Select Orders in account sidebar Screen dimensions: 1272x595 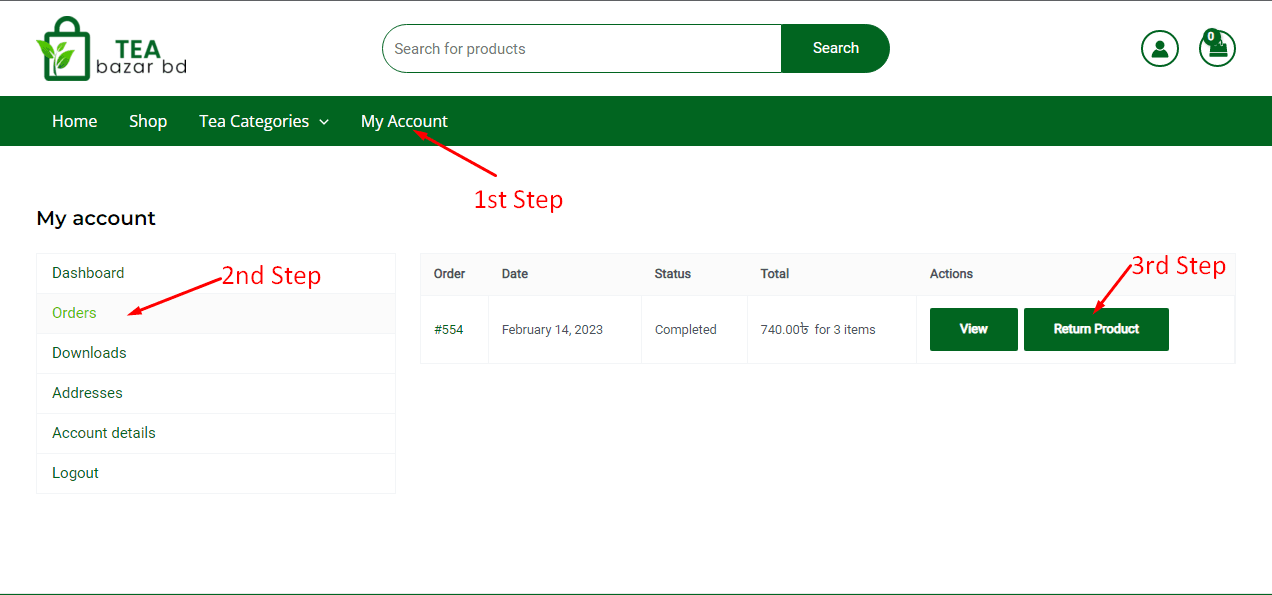coord(74,313)
